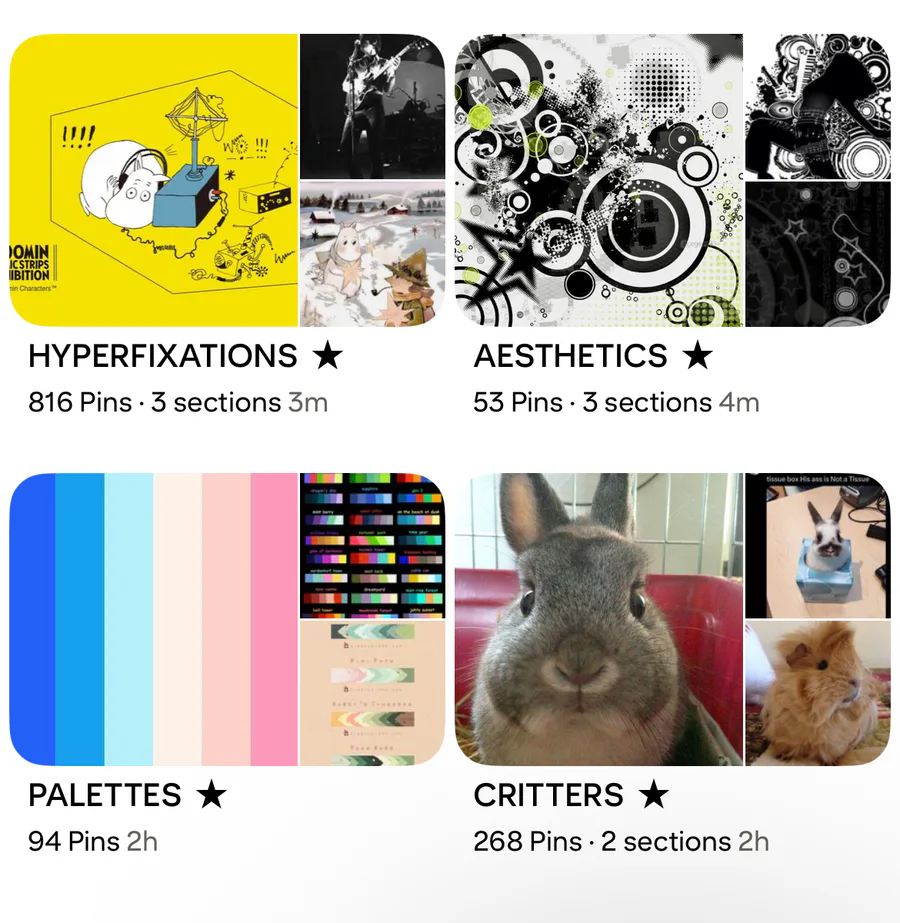Select the silhouette musician swirl graphic
Screen dimensions: 900x923
(818, 107)
